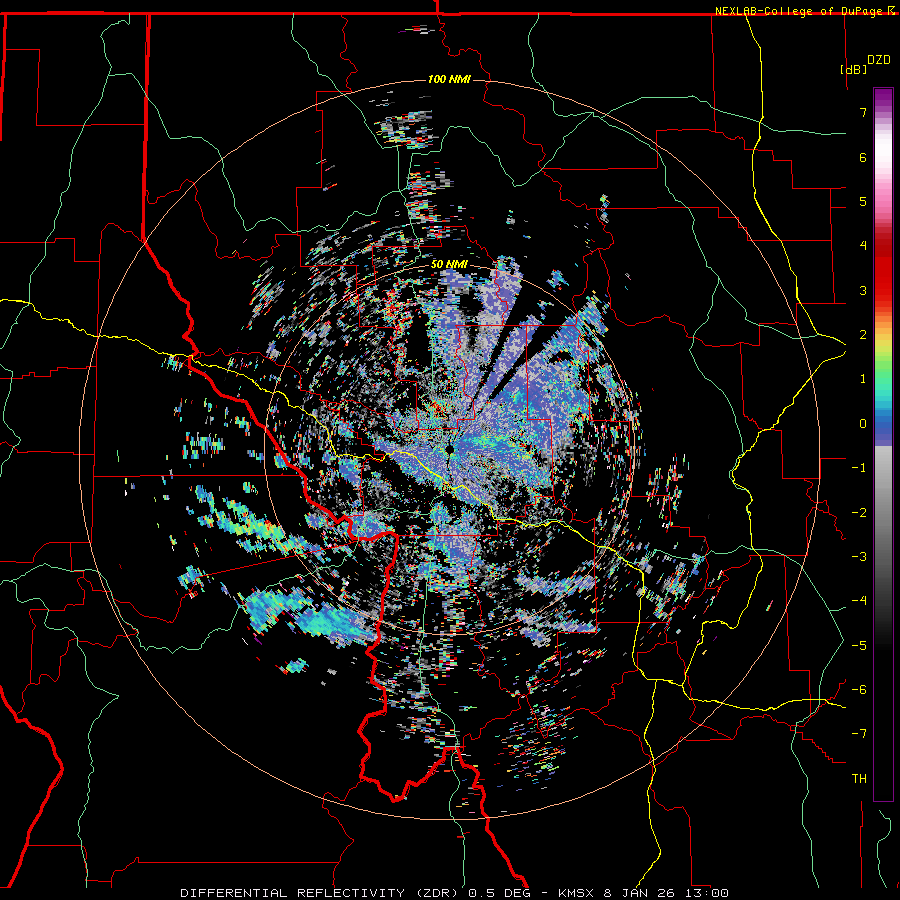Click the -5 scale value
Image resolution: width=900 pixels, height=900 pixels.
[x=859, y=646]
